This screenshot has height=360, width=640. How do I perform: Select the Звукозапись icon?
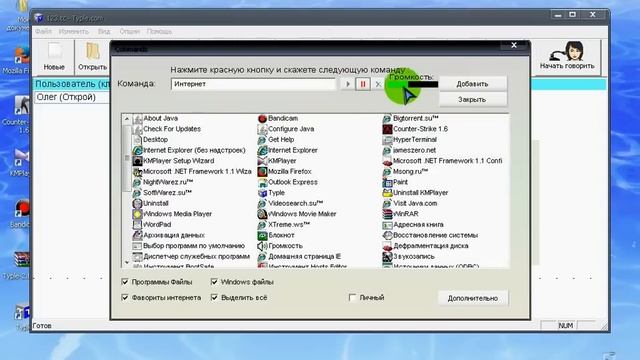387,256
